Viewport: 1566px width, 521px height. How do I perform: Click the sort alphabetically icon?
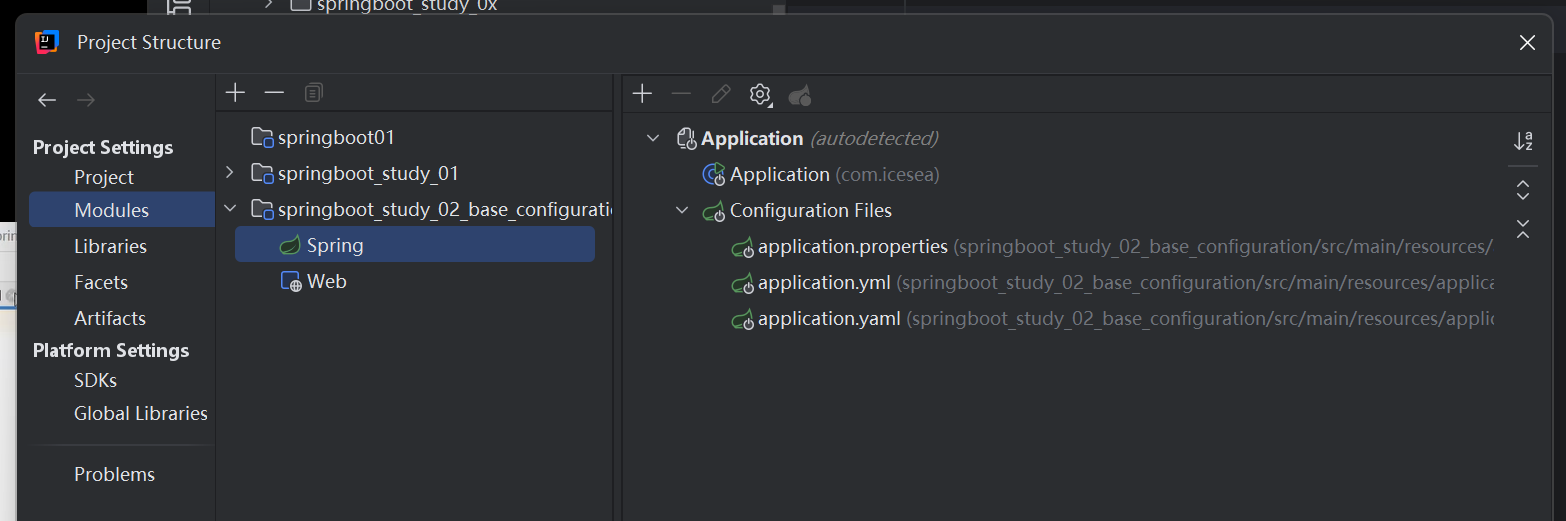pyautogui.click(x=1523, y=141)
